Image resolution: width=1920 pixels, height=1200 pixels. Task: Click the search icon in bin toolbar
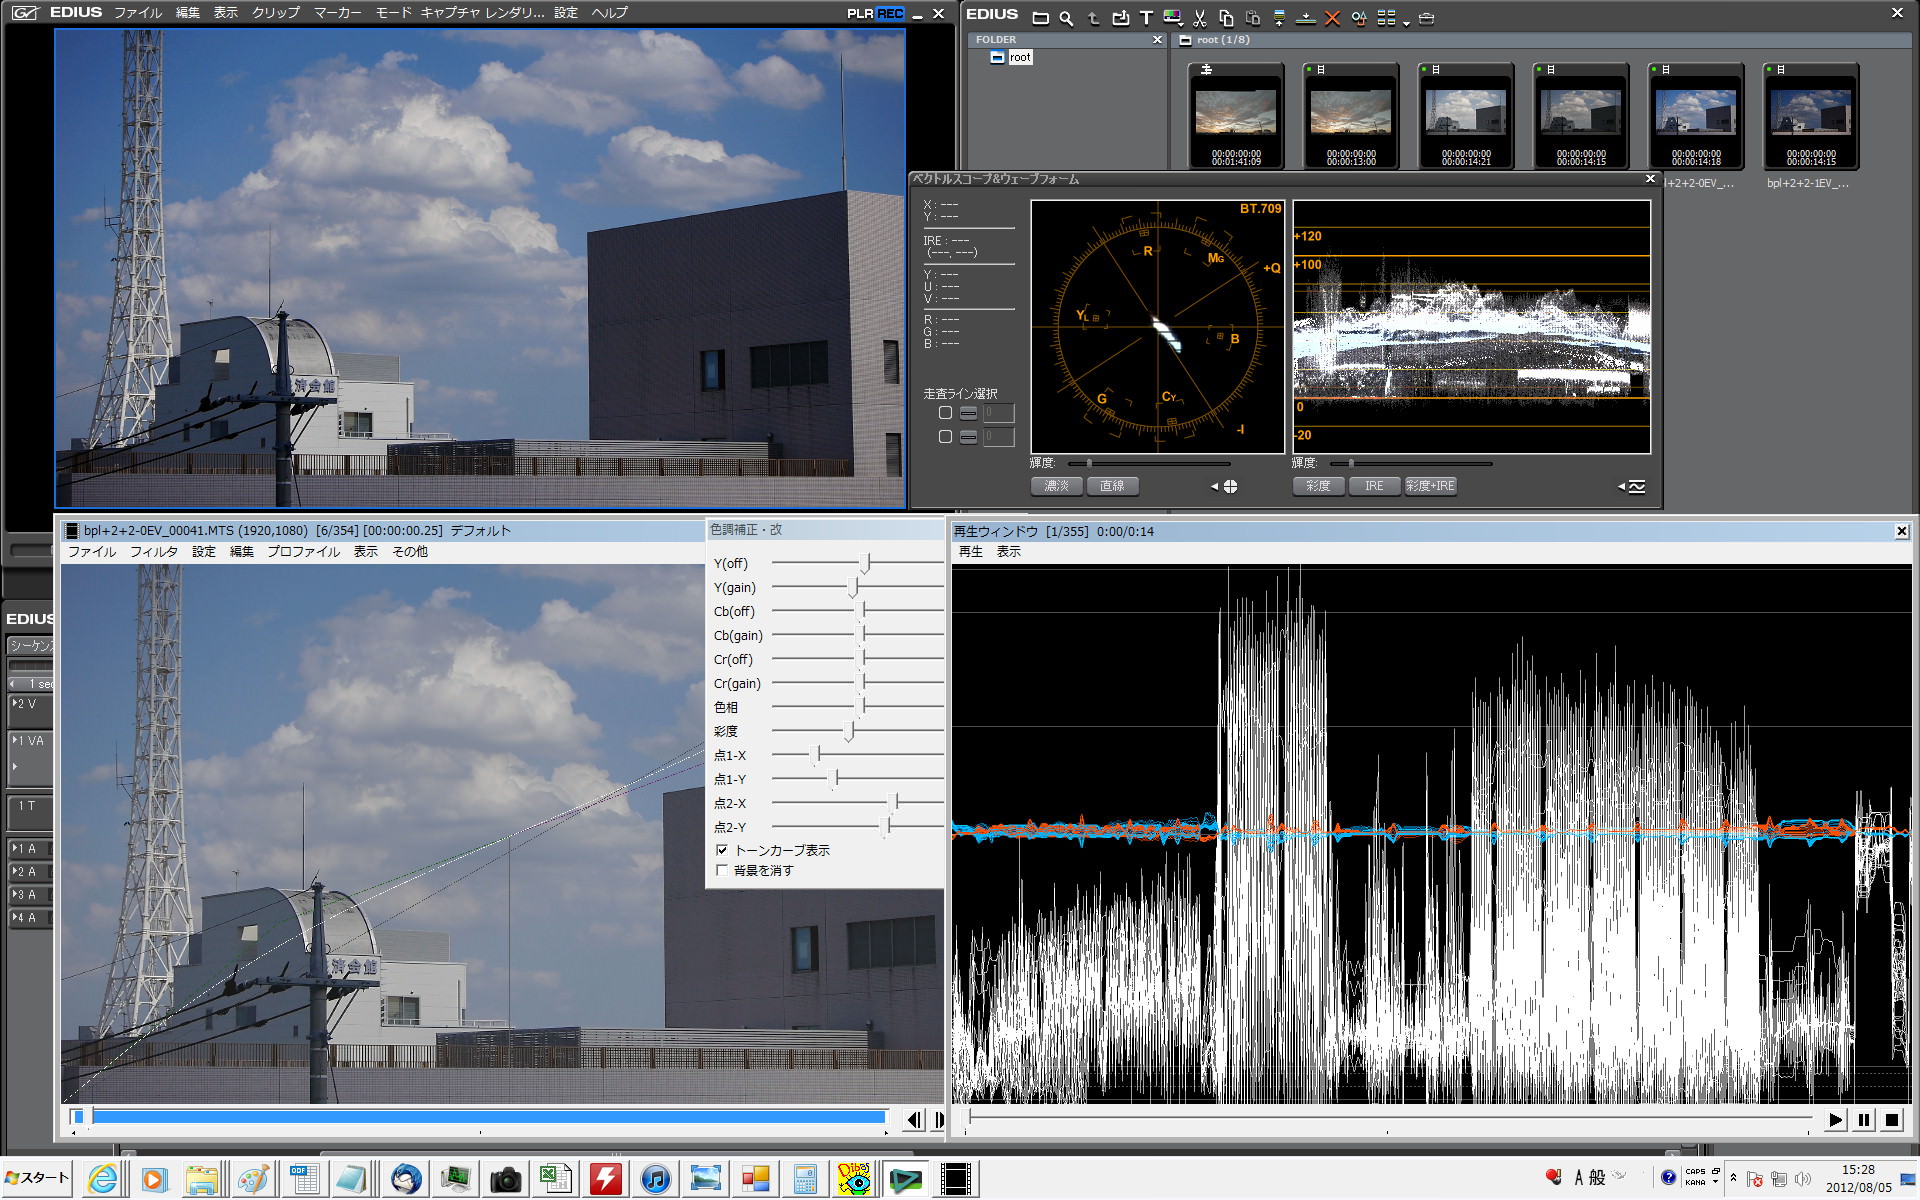[x=1066, y=18]
